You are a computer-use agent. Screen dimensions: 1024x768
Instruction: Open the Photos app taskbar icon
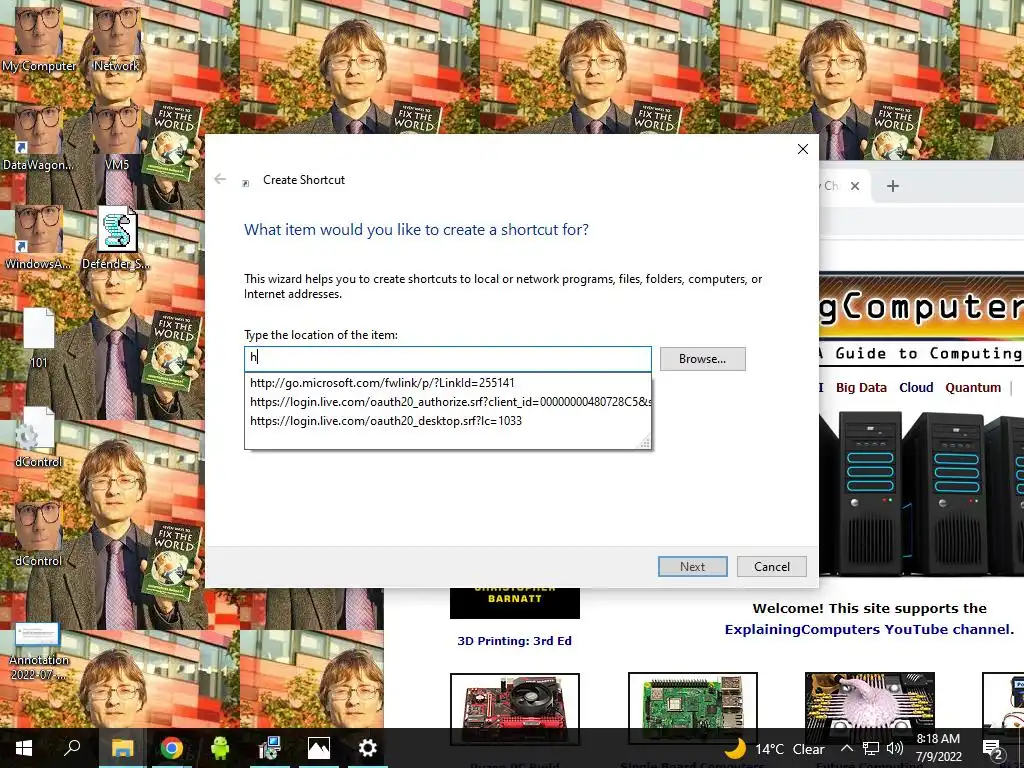319,748
